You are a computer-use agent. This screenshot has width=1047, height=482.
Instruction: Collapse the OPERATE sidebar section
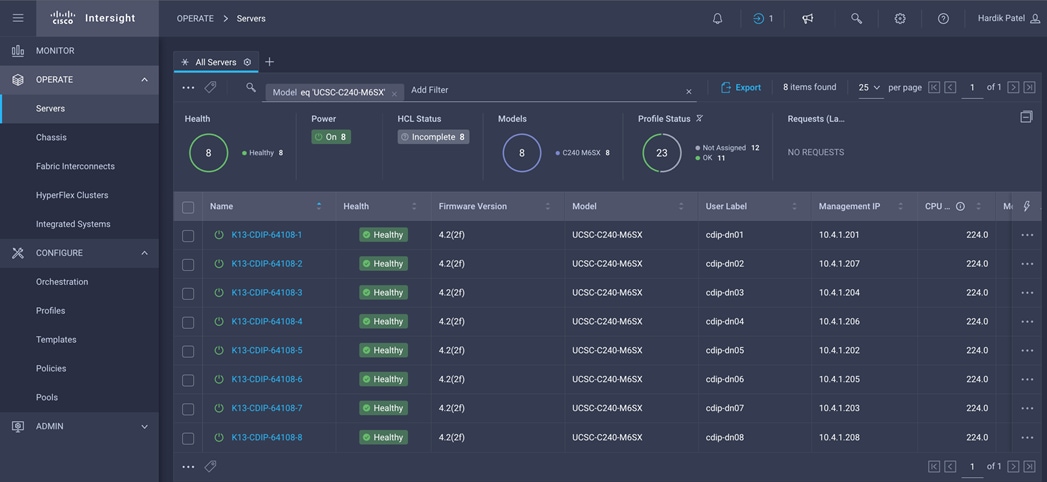click(144, 80)
